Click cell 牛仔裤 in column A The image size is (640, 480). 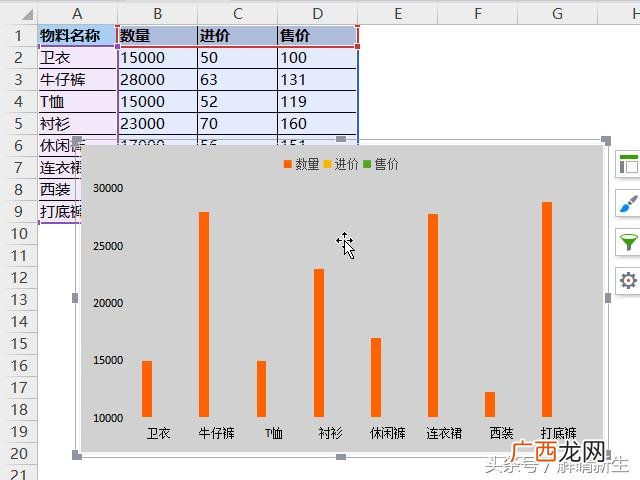[77, 80]
